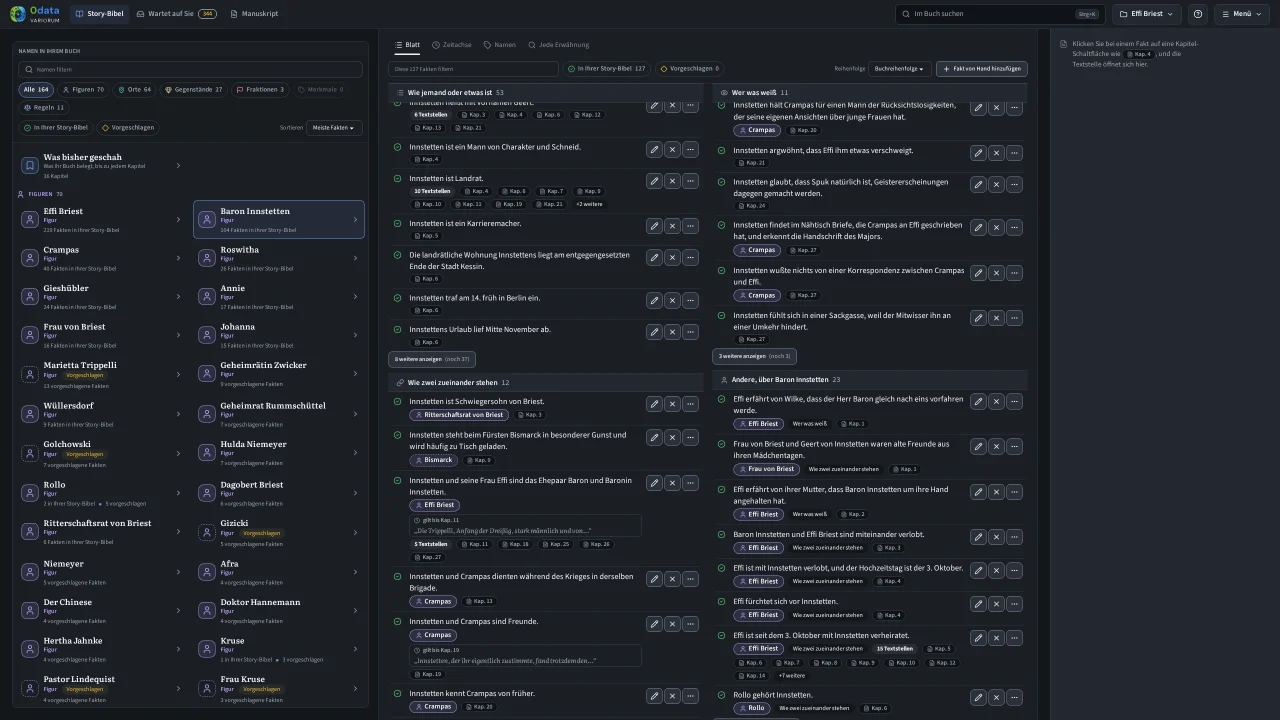The height and width of the screenshot is (720, 1280).
Task: Open the 'Meiste Fakten' sort dropdown
Action: tap(334, 128)
